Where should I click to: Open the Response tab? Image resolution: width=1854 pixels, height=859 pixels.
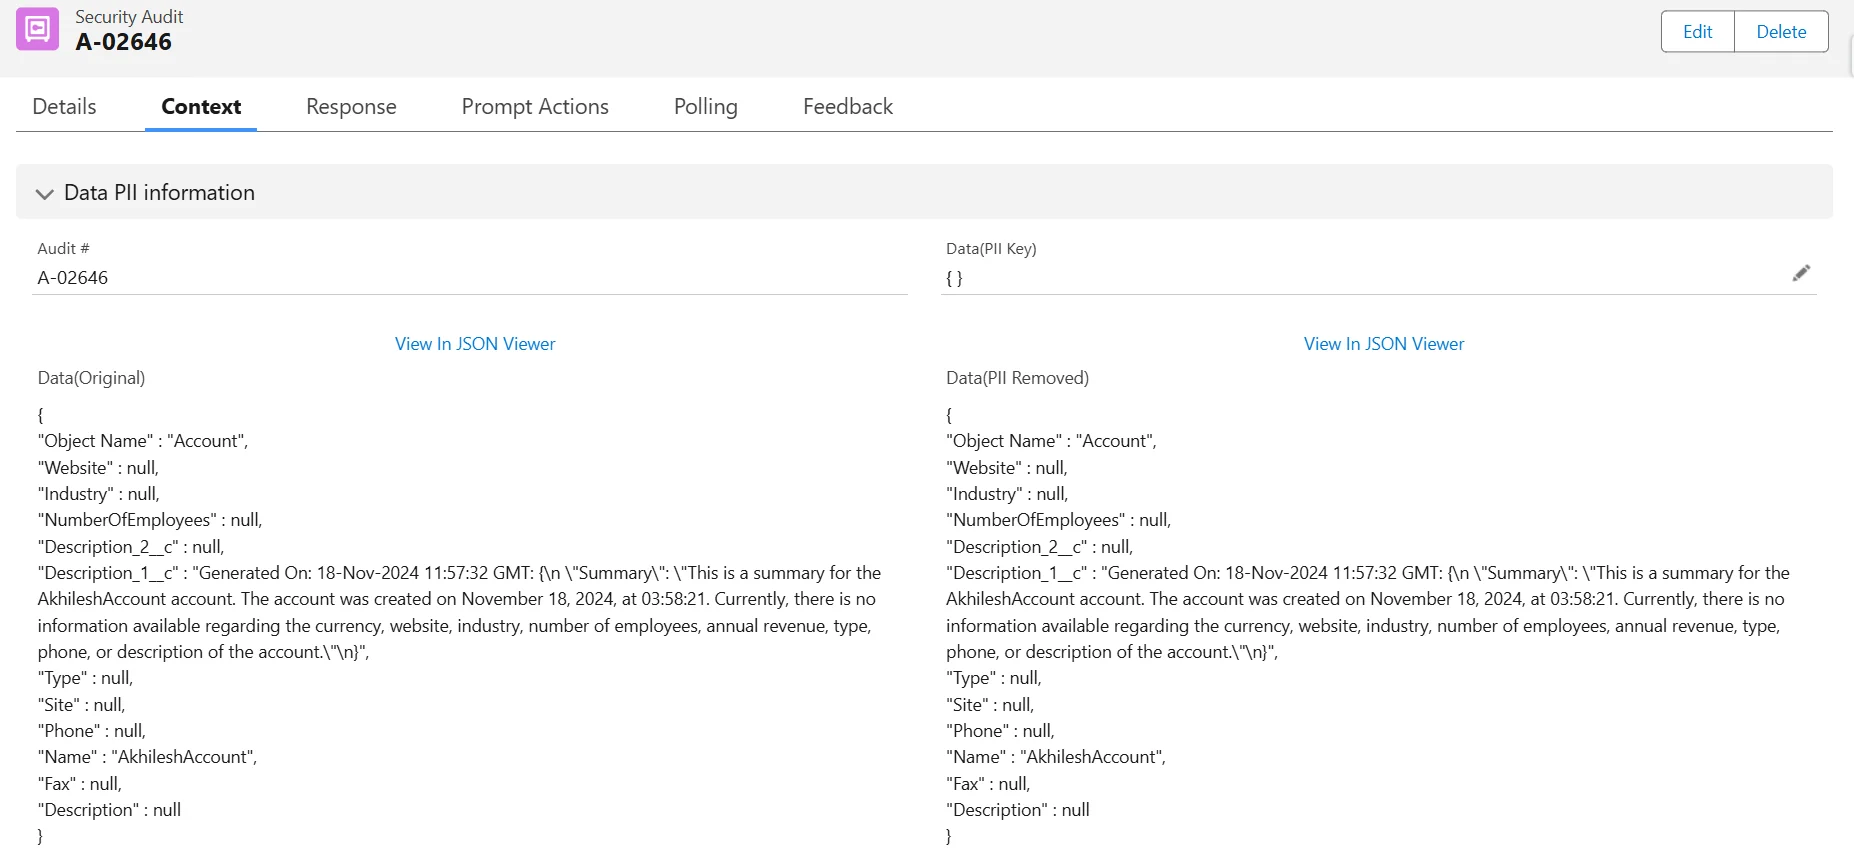click(351, 107)
